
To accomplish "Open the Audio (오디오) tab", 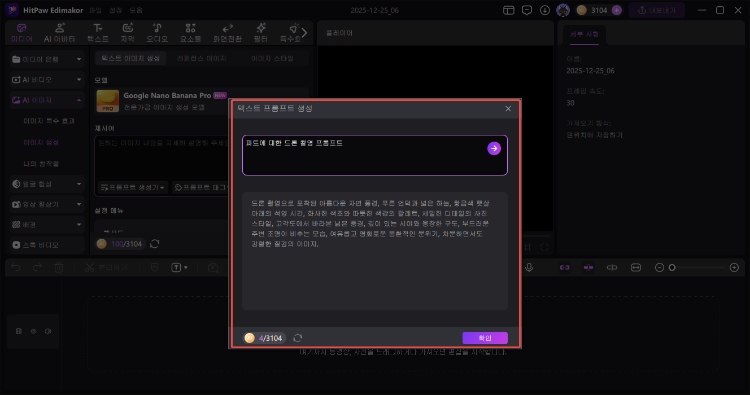I will pos(157,33).
